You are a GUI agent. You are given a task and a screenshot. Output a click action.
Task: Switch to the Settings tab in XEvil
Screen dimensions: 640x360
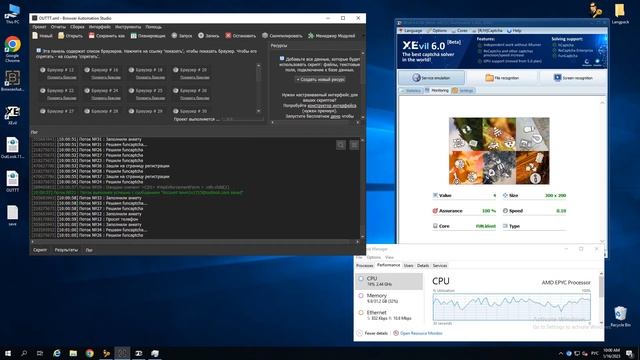click(x=463, y=91)
